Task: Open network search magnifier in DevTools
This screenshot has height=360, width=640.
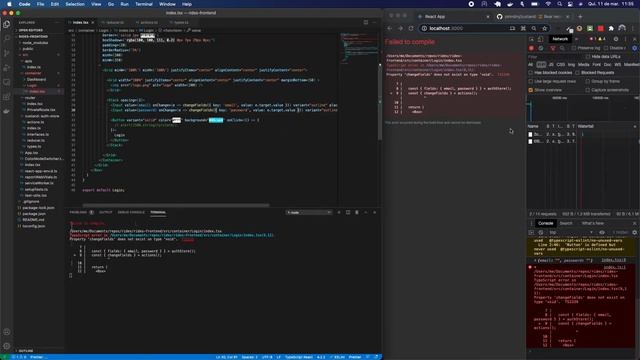Action: [x=562, y=48]
